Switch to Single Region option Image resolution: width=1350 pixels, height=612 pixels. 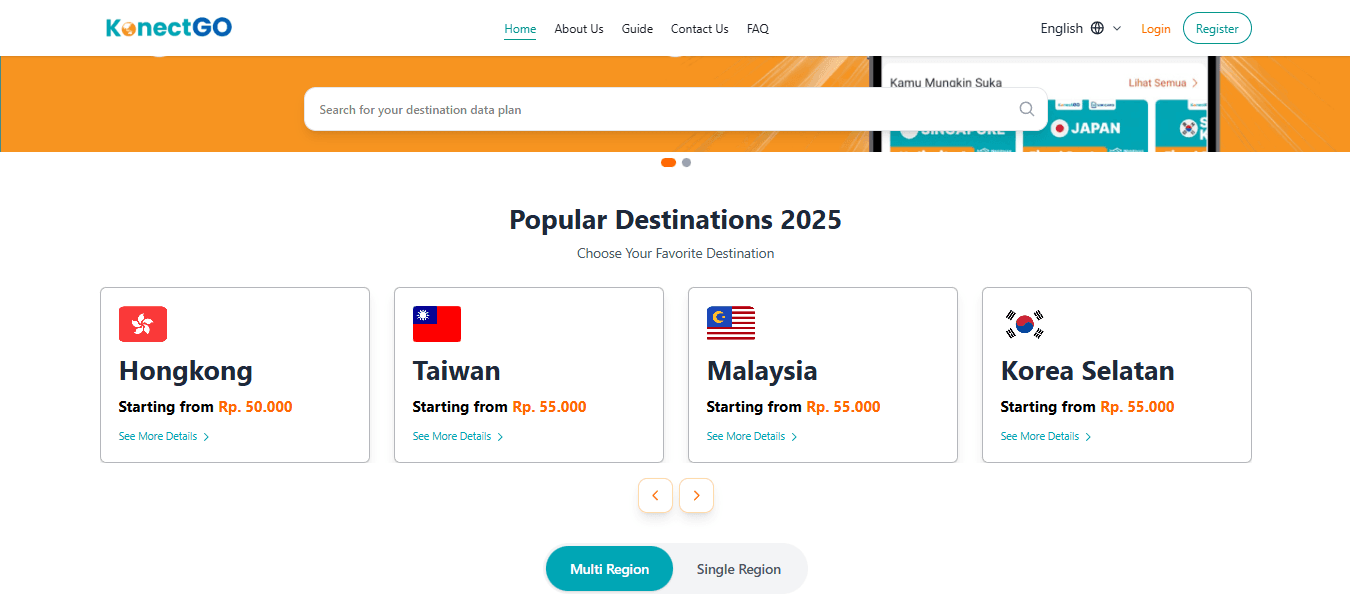(738, 569)
